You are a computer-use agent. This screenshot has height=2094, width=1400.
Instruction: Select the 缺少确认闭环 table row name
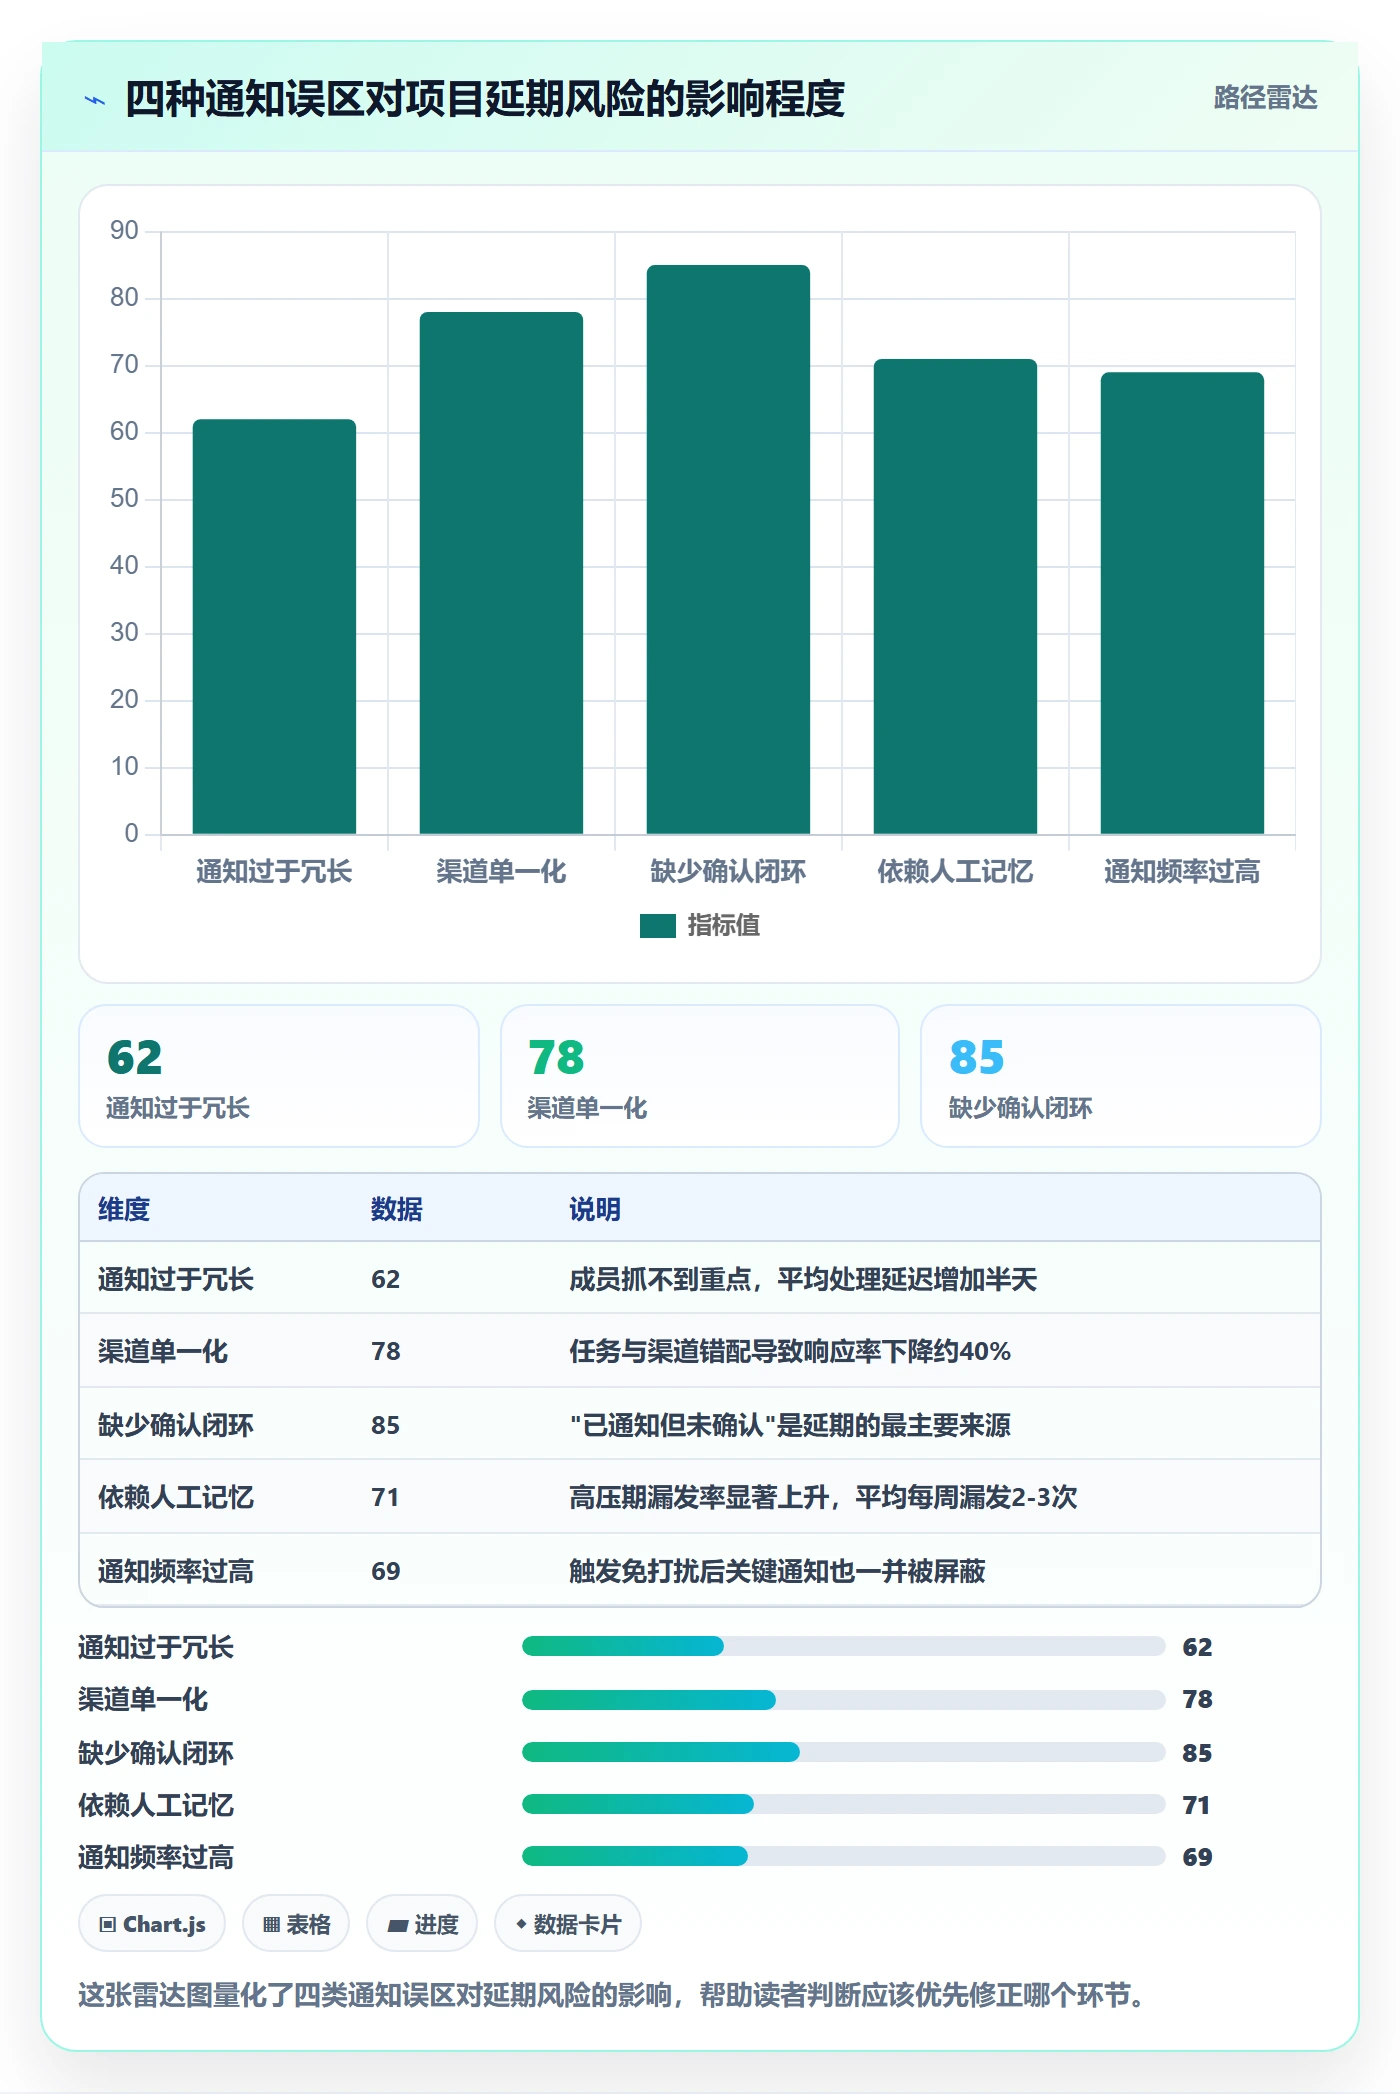click(x=176, y=1425)
